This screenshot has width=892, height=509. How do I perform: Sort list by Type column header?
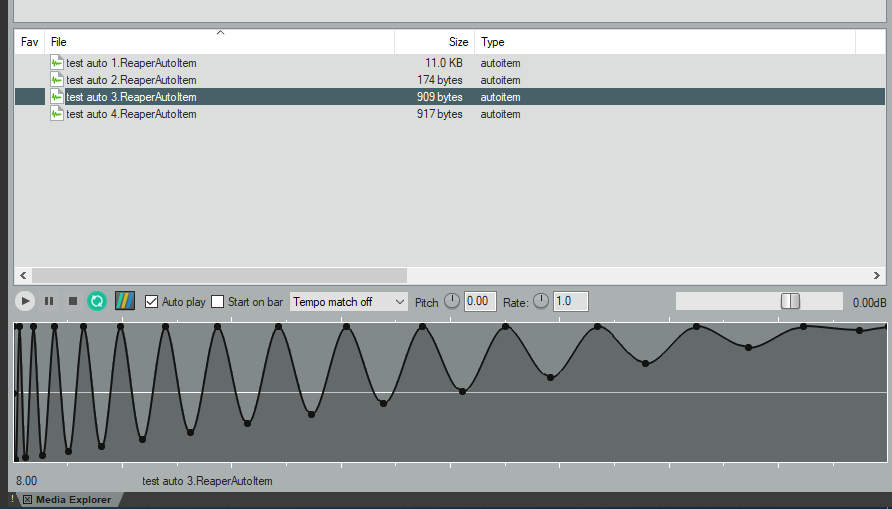[665, 42]
